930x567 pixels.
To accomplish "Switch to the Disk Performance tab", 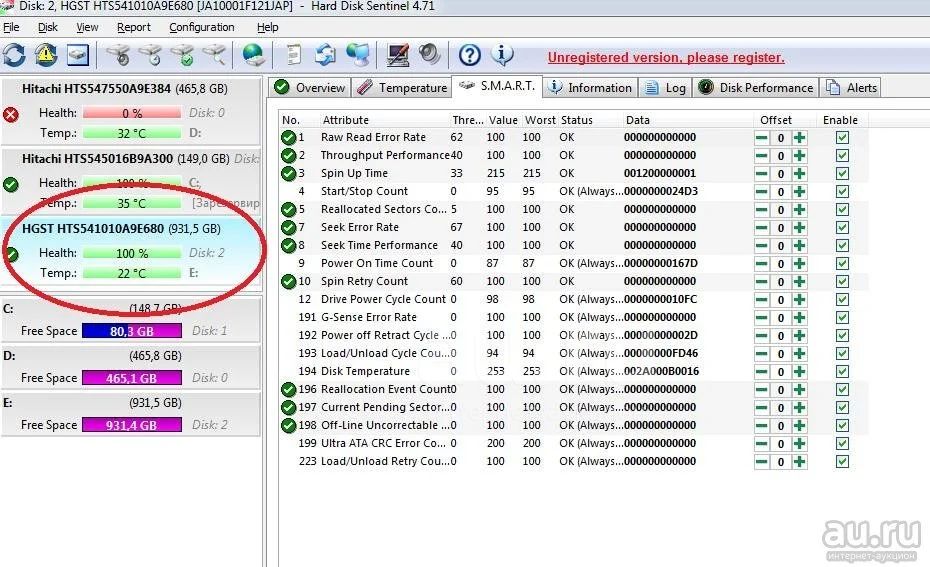I will pos(756,88).
